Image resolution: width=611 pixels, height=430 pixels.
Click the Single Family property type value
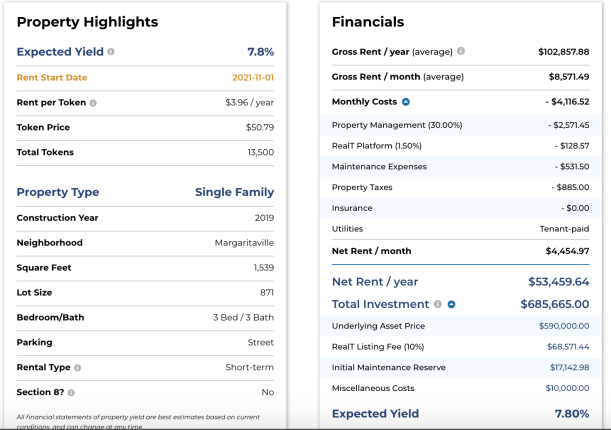(234, 192)
